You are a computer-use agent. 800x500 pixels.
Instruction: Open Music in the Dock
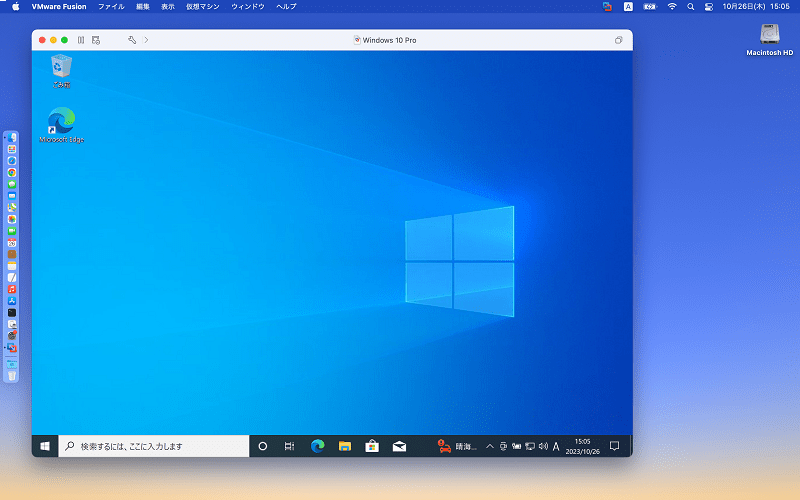click(x=12, y=289)
